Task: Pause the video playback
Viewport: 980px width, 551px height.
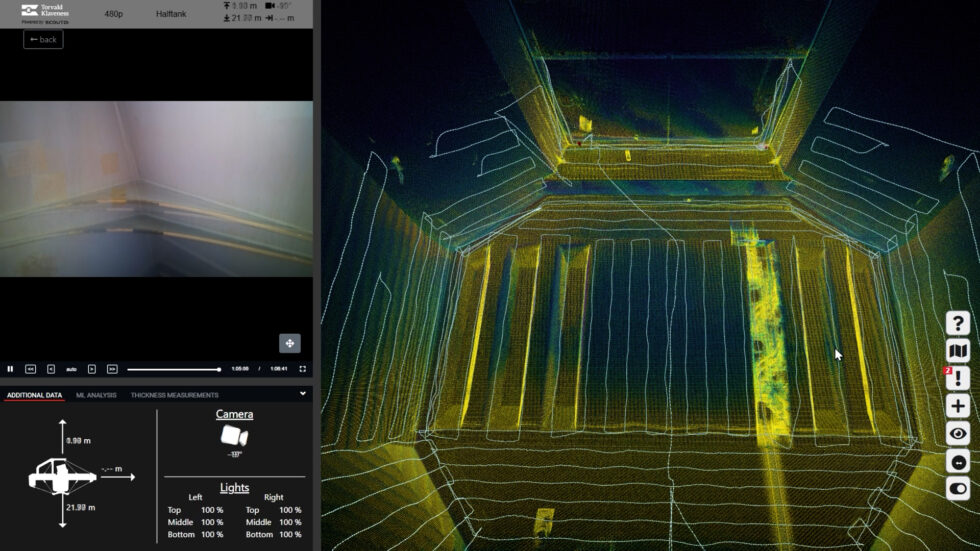Action: [11, 369]
